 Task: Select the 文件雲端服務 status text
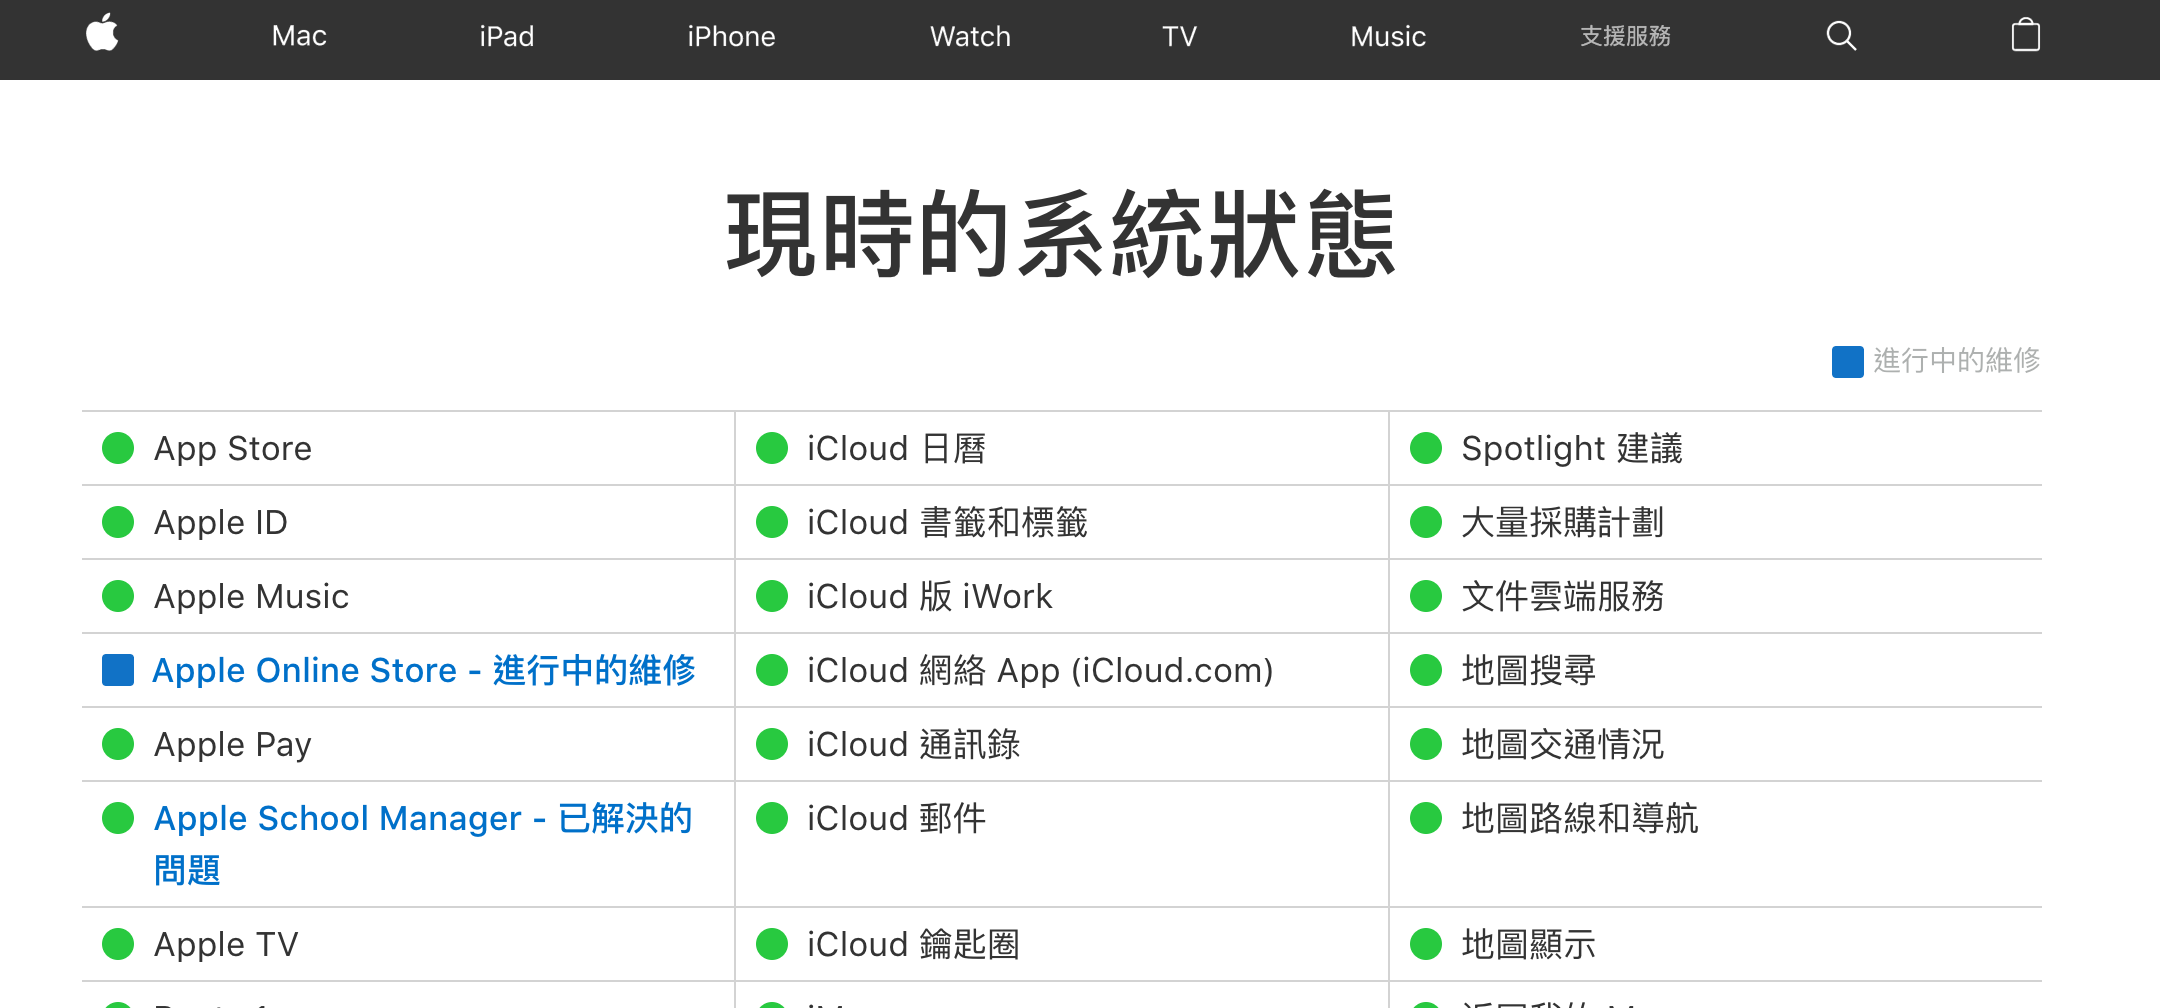pos(1562,596)
